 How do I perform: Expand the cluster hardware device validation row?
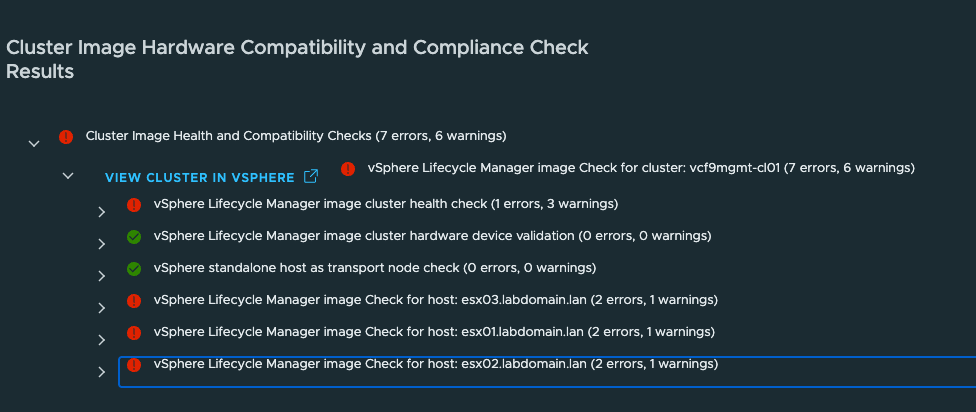click(x=101, y=244)
